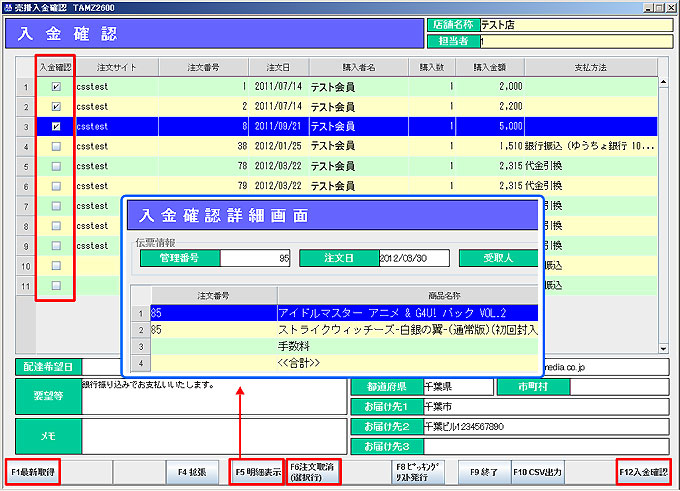Uncheck payment confirmation checkbox in row 2
The width and height of the screenshot is (680, 491).
tap(56, 107)
